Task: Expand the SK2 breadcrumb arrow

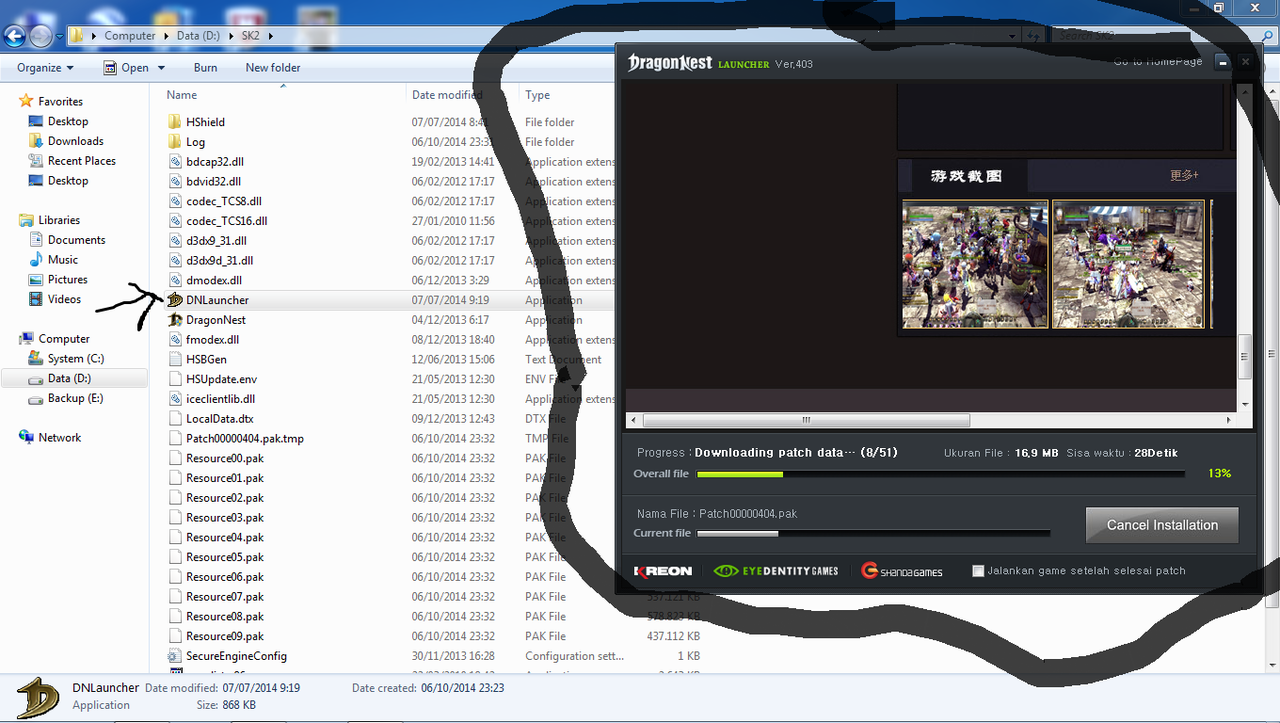Action: (270, 36)
